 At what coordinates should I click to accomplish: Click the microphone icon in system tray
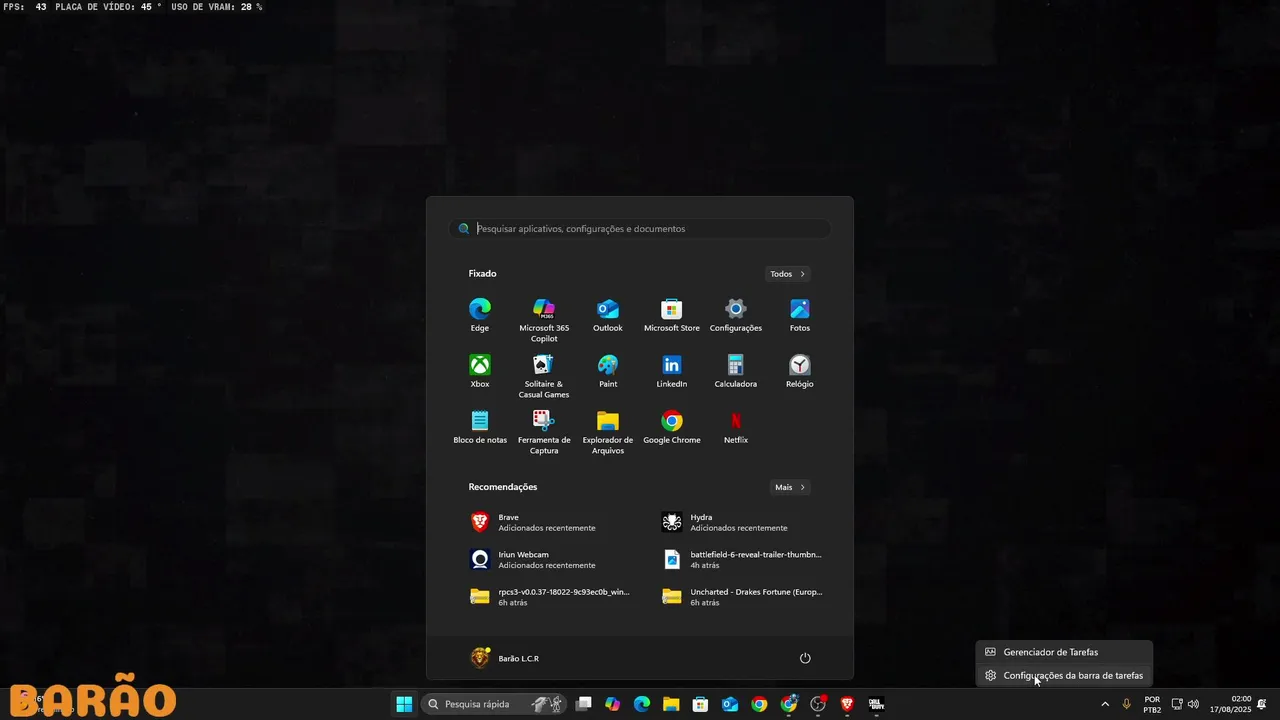(x=1127, y=704)
